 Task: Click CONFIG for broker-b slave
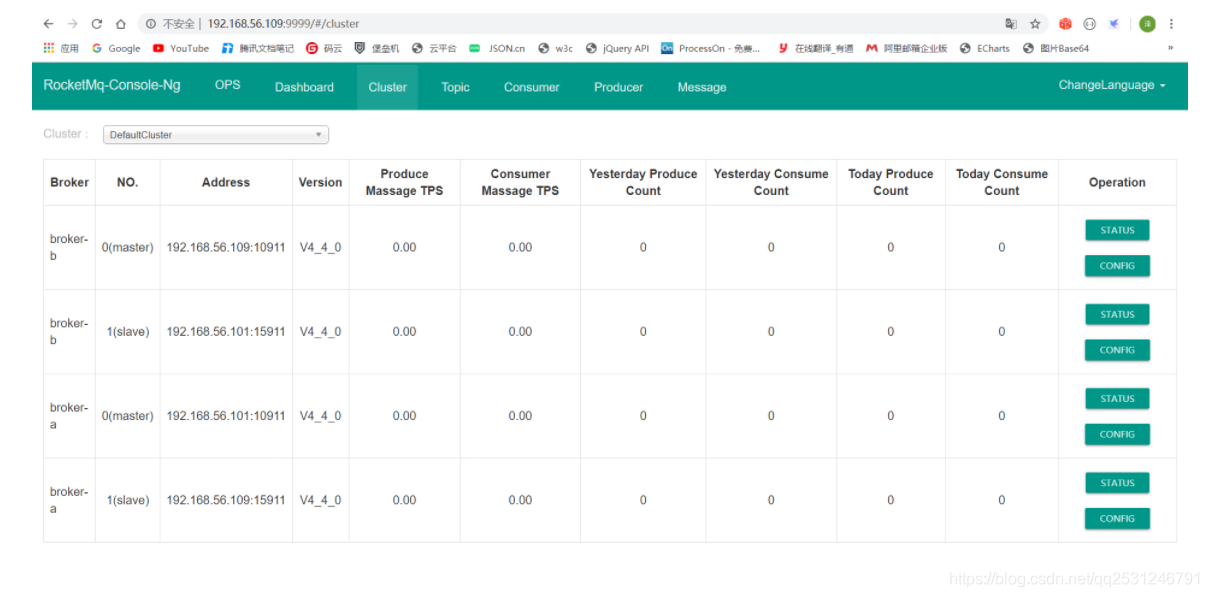pos(1117,350)
